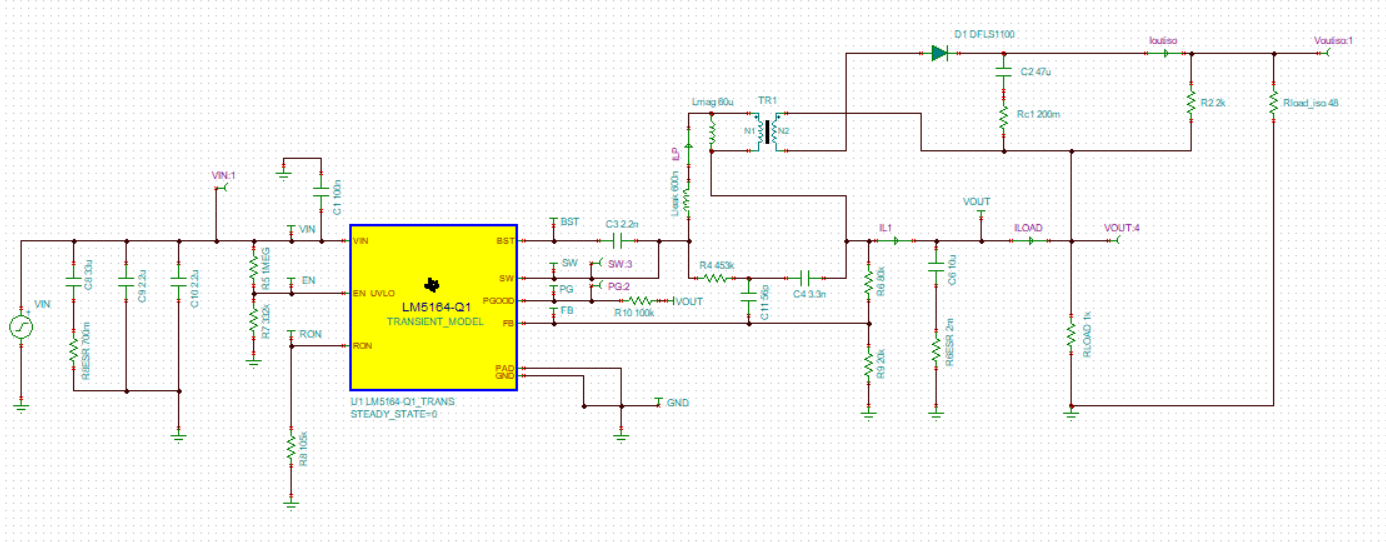Select the ground symbol below VIN source
Viewport: 1386px width, 542px height.
point(21,405)
